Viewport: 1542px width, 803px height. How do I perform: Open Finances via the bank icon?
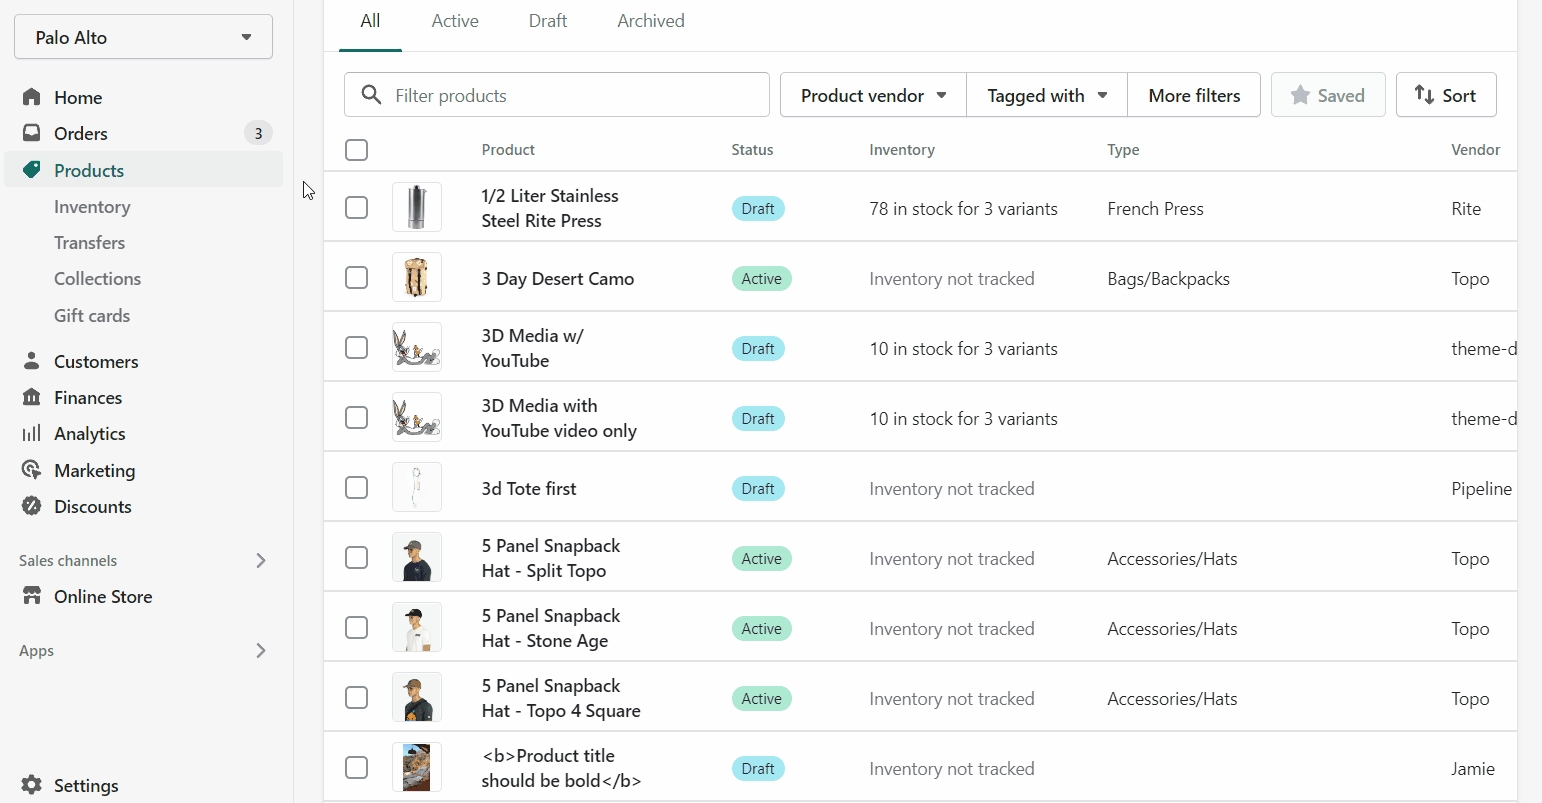coord(32,397)
